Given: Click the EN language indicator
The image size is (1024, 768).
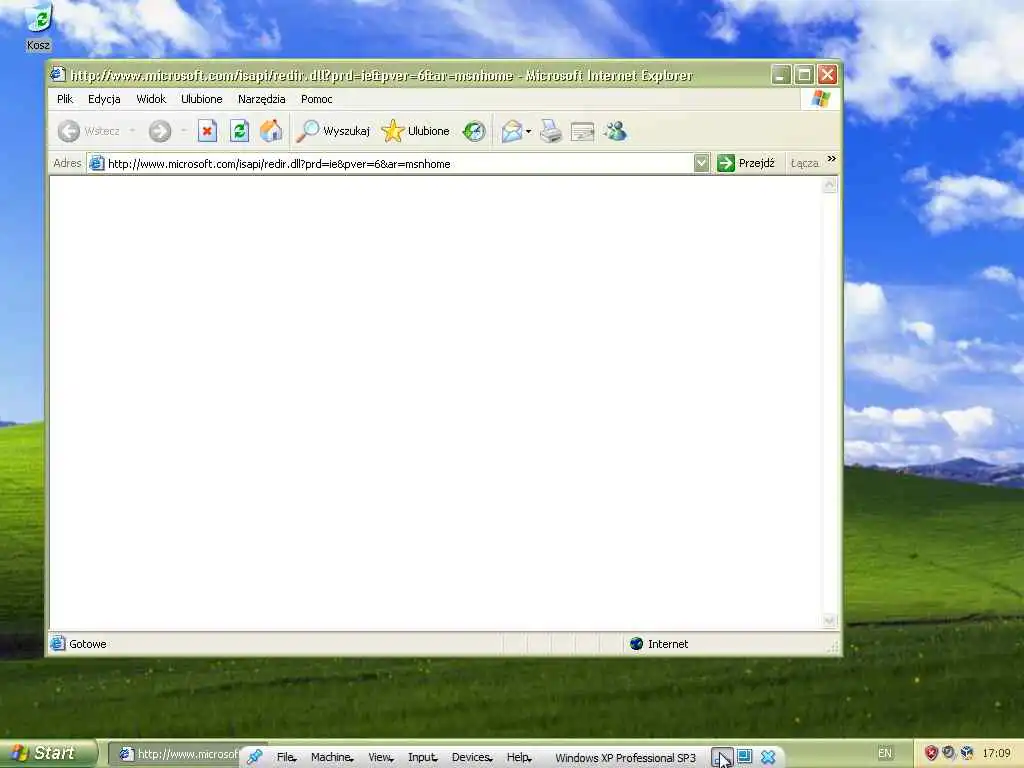Looking at the screenshot, I should 884,753.
